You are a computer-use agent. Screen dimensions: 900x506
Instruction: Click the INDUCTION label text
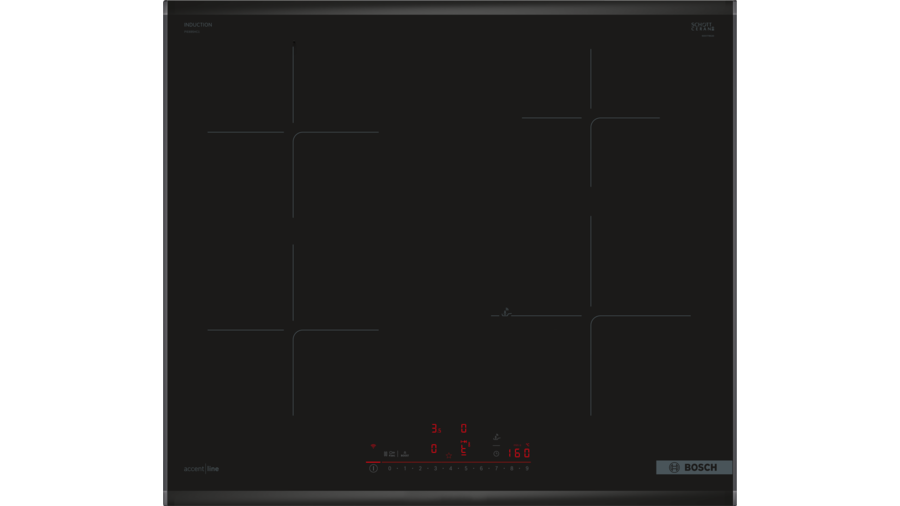click(x=198, y=25)
